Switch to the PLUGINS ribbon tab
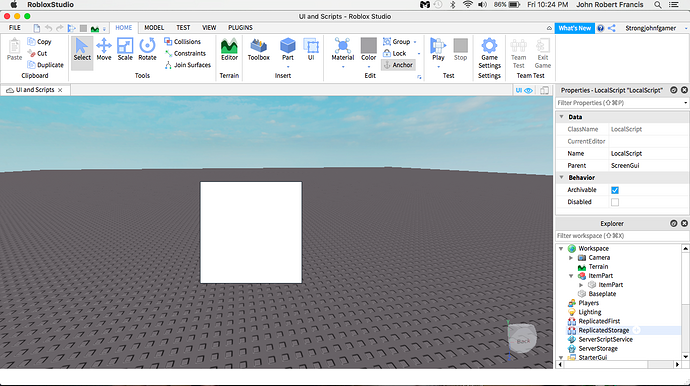 240,27
